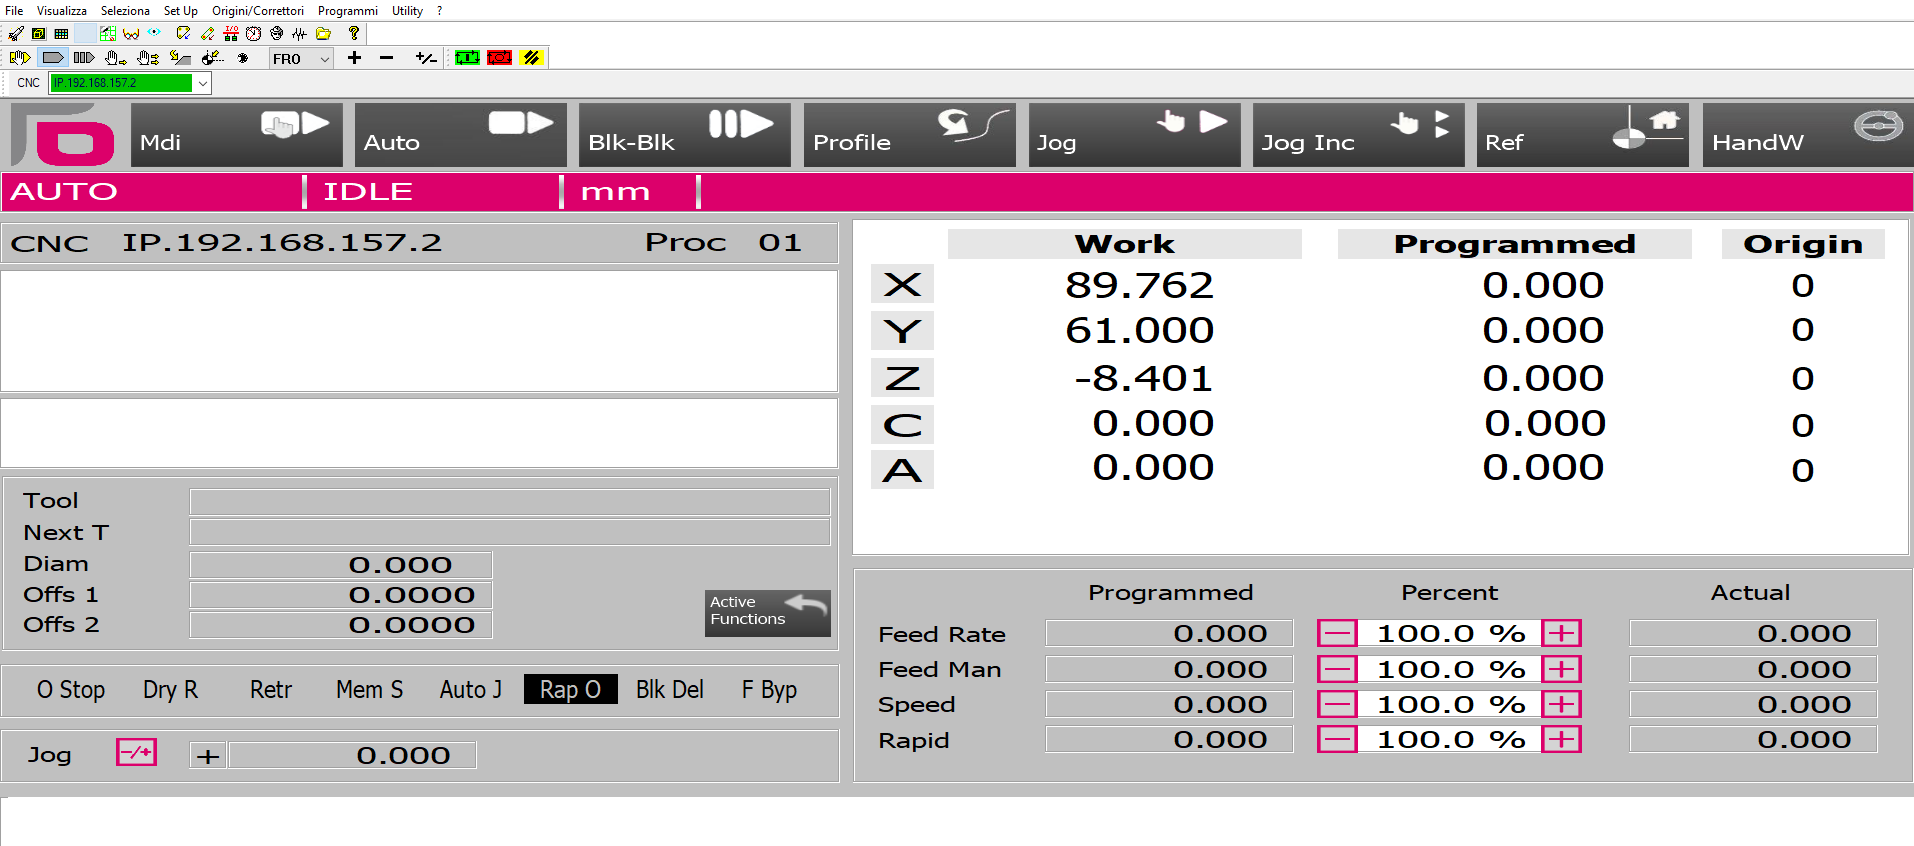Click the Active Functions button
The width and height of the screenshot is (1914, 846).
[767, 613]
